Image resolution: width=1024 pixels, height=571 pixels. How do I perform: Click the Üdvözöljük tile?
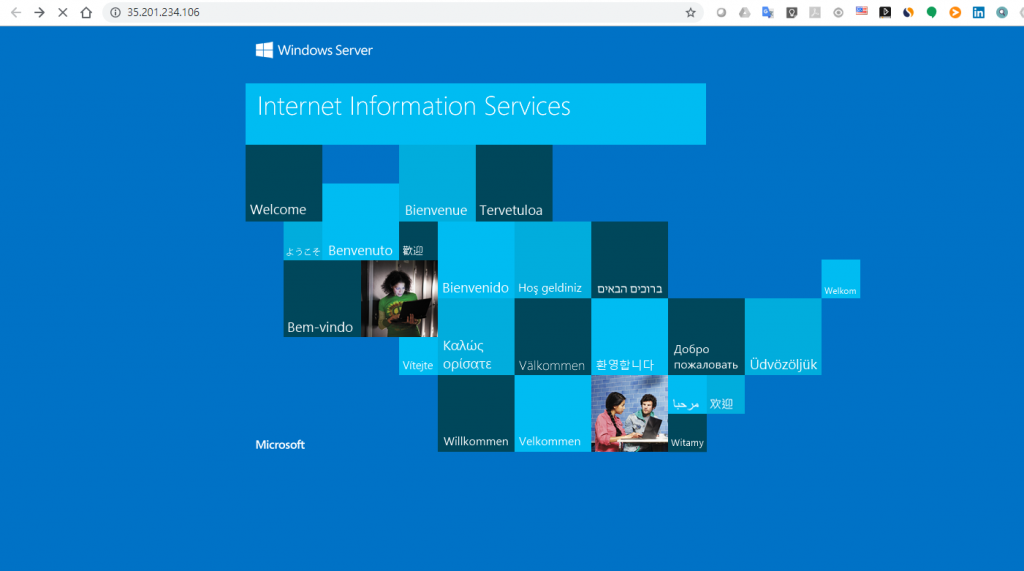click(783, 336)
